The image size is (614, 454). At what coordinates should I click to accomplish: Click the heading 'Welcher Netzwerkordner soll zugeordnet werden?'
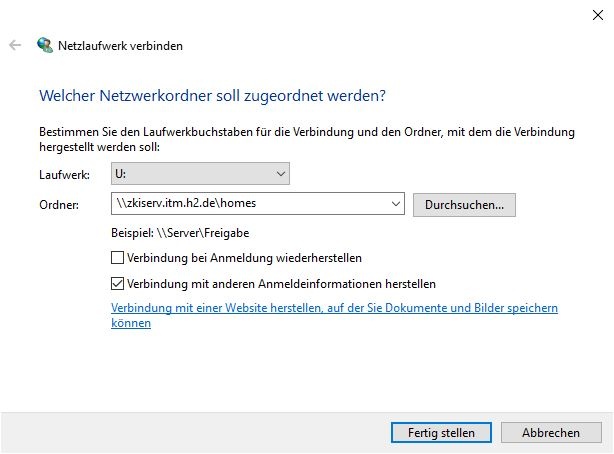[212, 96]
